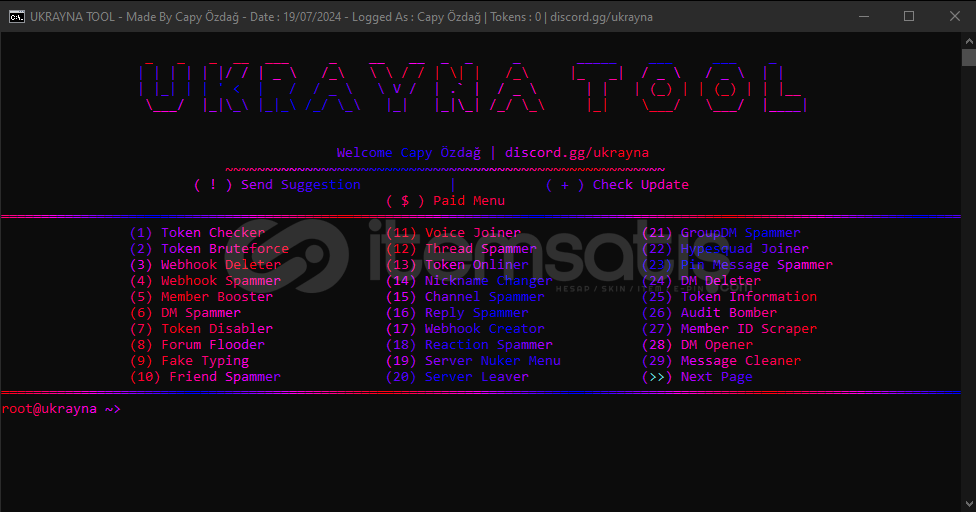The image size is (976, 512).
Task: Click the scrollbar down arrow
Action: (969, 504)
